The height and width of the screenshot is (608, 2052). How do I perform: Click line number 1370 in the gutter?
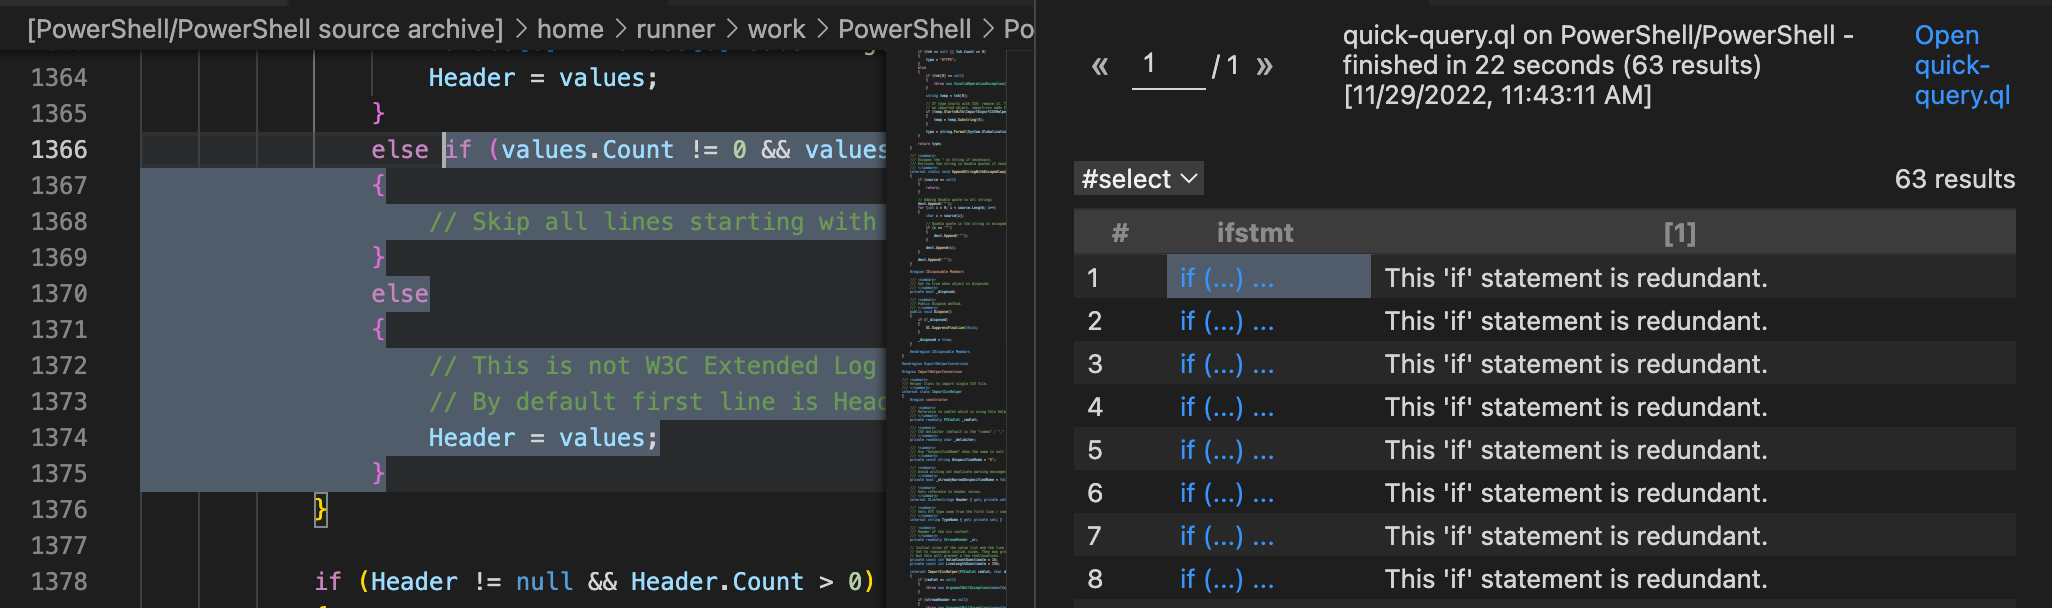[59, 293]
